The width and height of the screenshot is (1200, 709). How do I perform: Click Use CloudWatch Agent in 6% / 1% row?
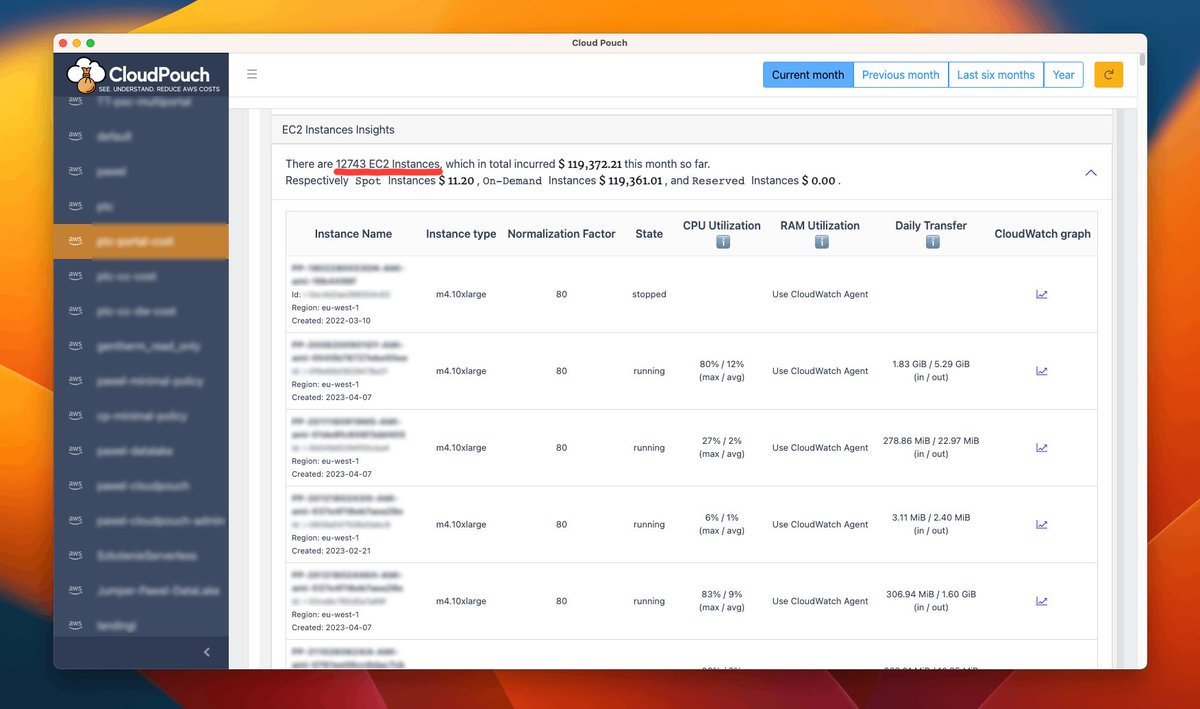coord(820,524)
